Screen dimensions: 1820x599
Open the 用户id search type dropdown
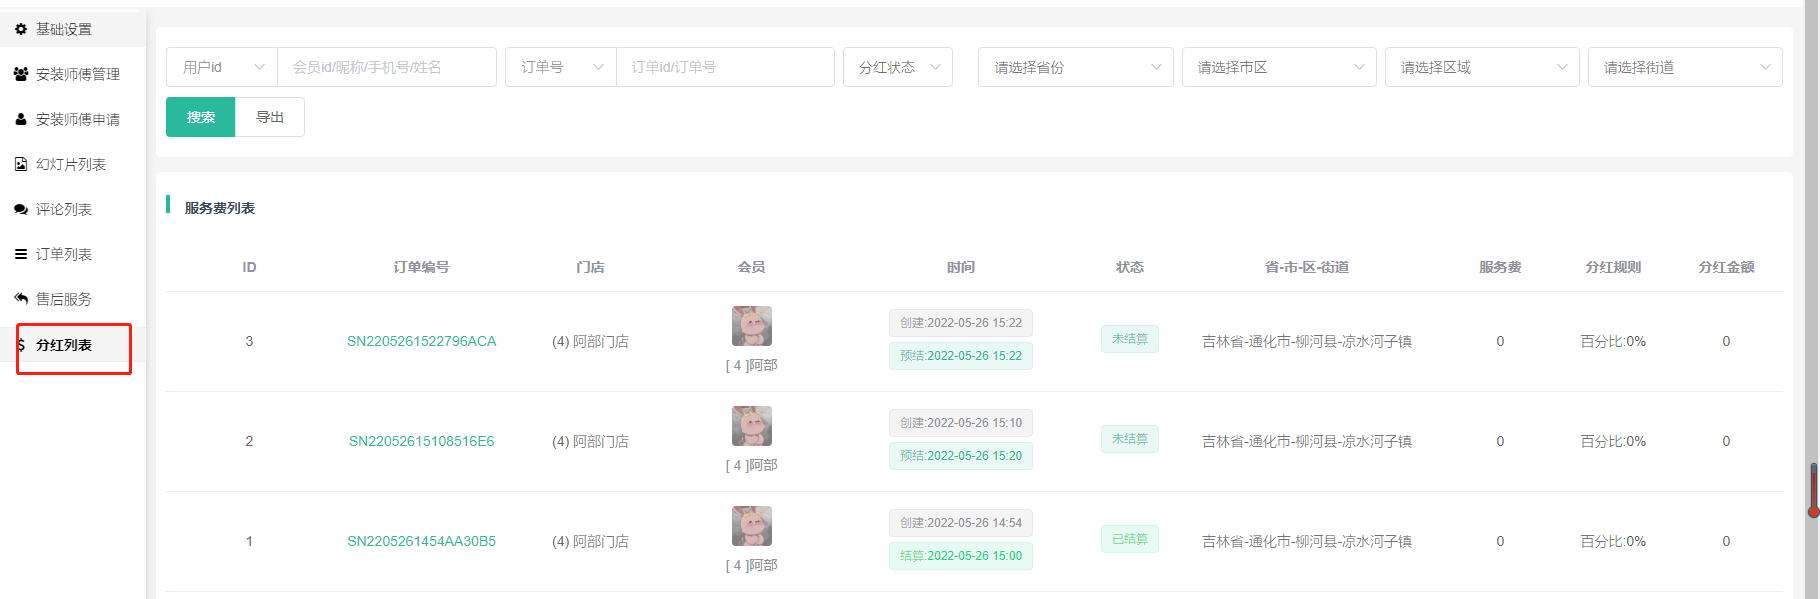point(222,67)
